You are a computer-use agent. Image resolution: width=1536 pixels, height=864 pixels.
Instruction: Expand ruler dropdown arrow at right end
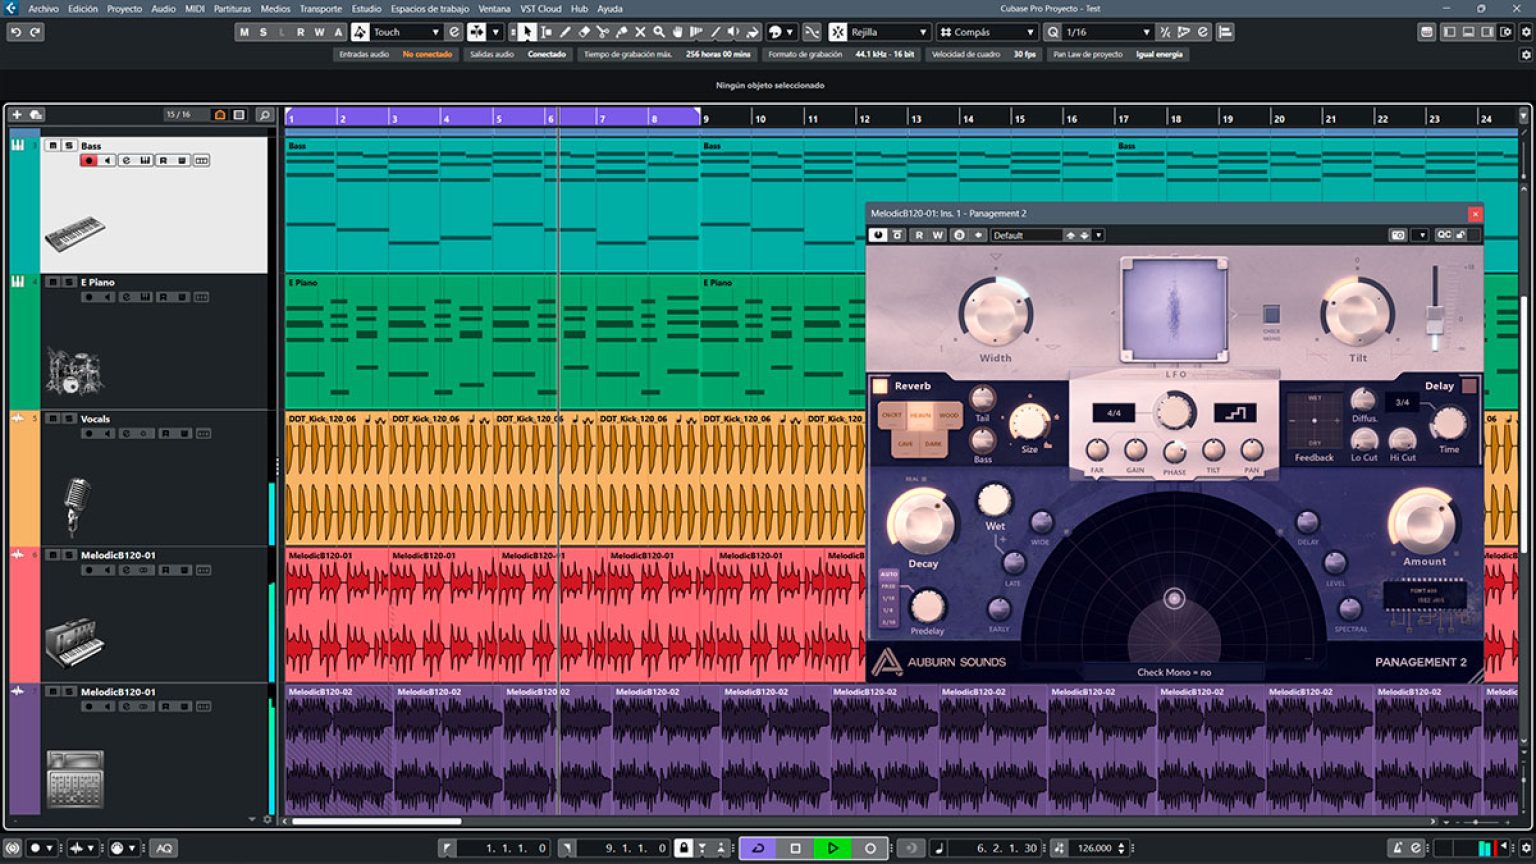1524,116
